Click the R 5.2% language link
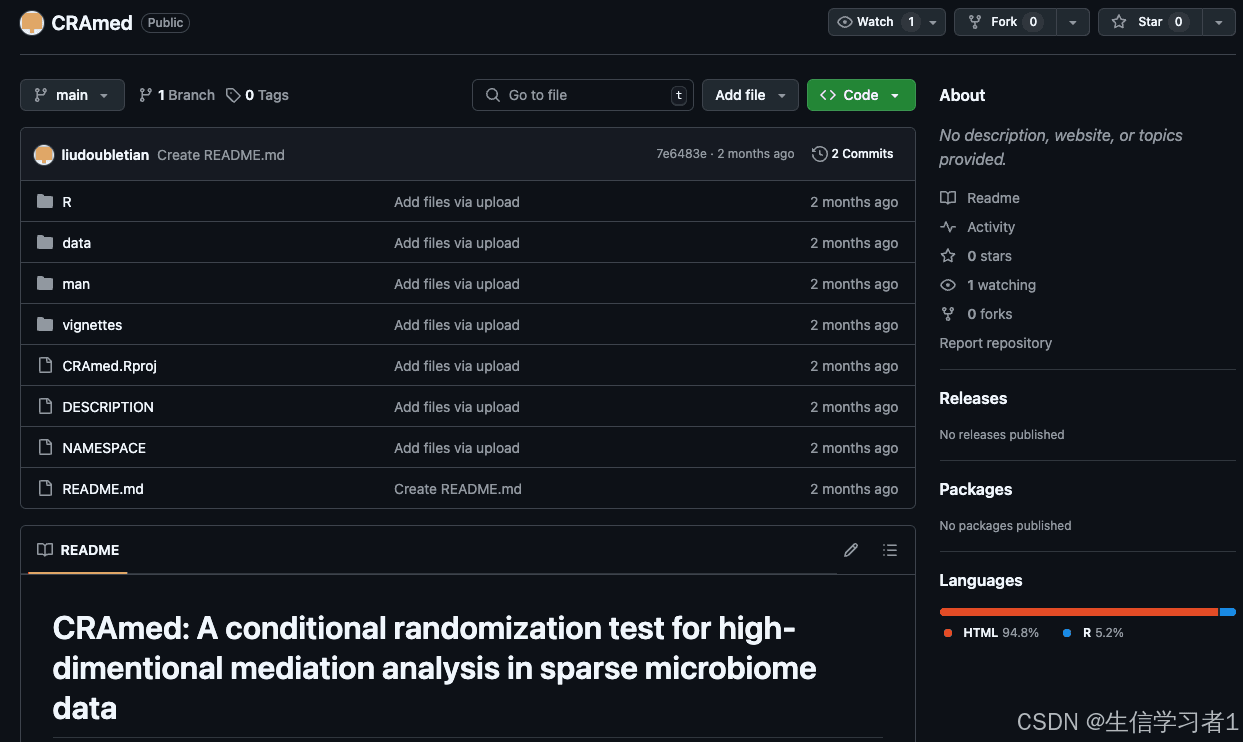Image resolution: width=1243 pixels, height=742 pixels. pos(1093,633)
